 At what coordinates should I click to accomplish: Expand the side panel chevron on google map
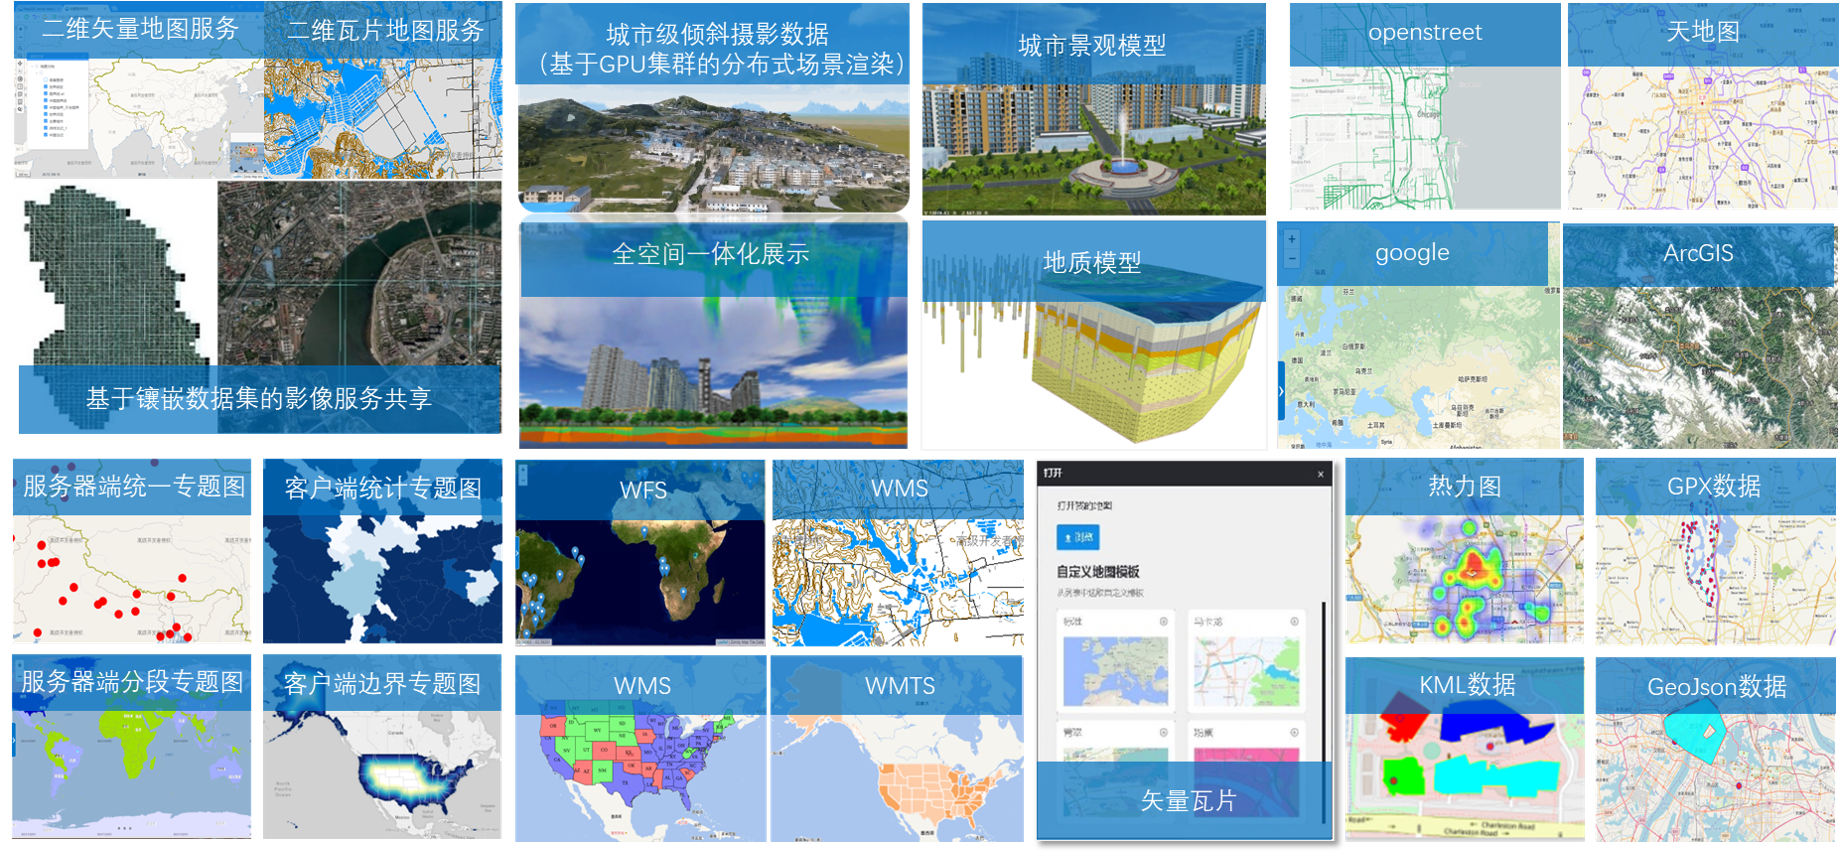pos(1281,391)
